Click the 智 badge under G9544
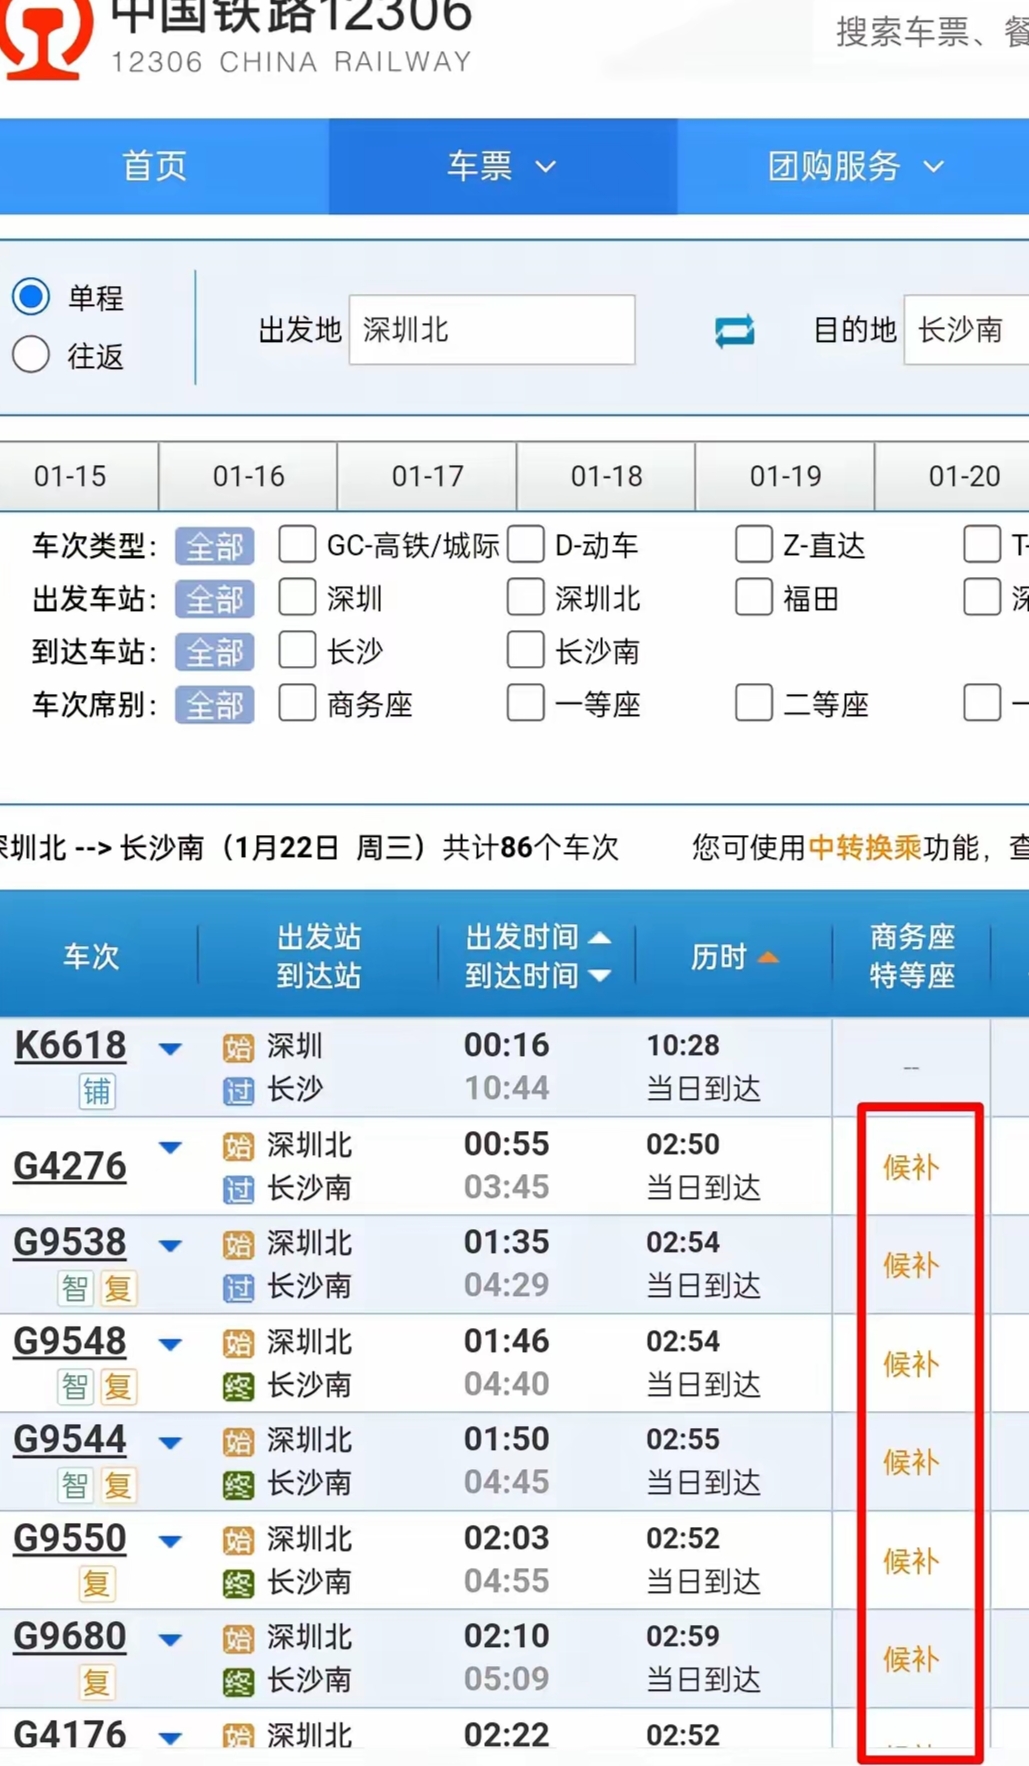The image size is (1029, 1766). 75,1485
